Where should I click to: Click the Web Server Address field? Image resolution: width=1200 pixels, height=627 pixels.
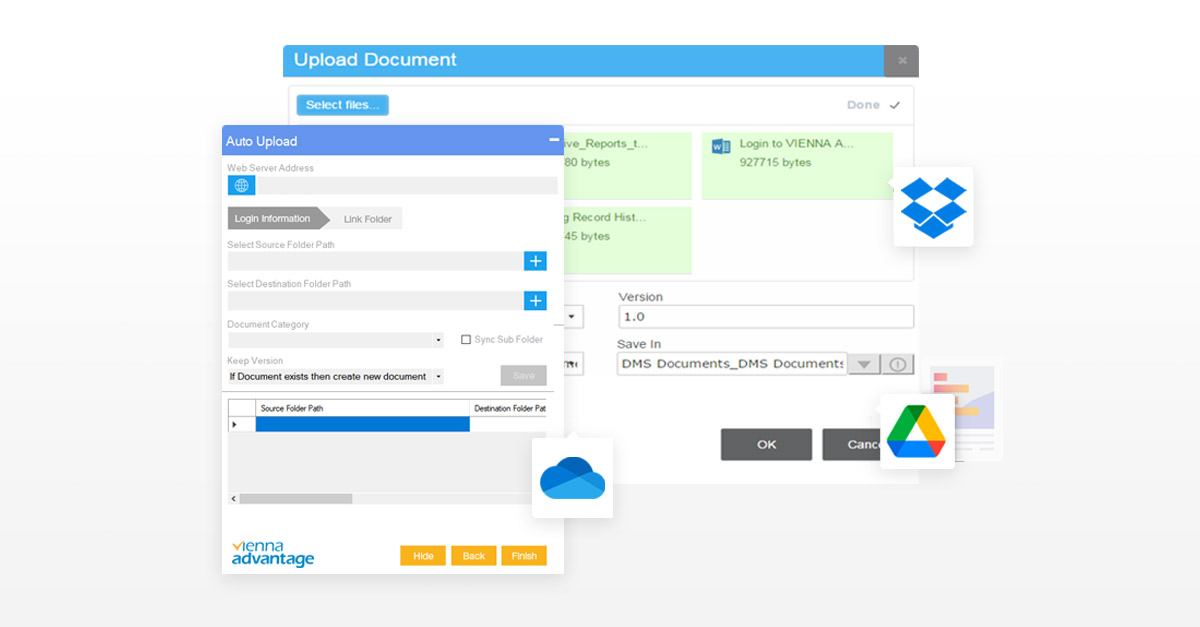click(x=407, y=185)
